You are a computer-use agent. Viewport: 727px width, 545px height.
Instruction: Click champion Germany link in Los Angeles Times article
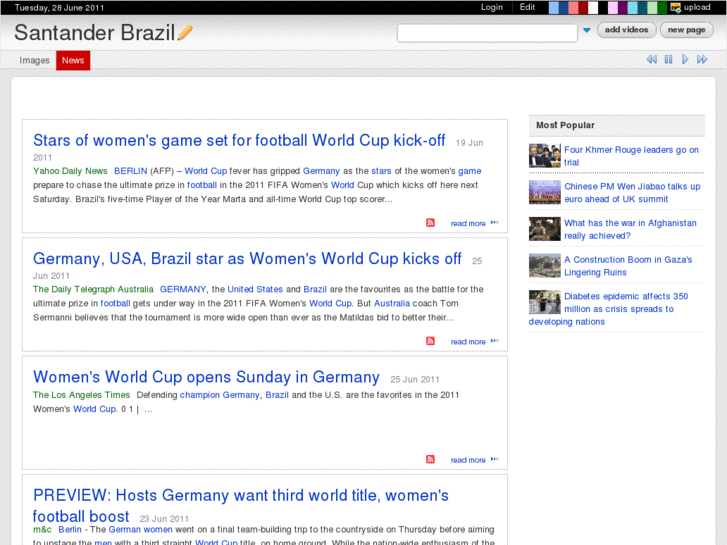point(219,395)
